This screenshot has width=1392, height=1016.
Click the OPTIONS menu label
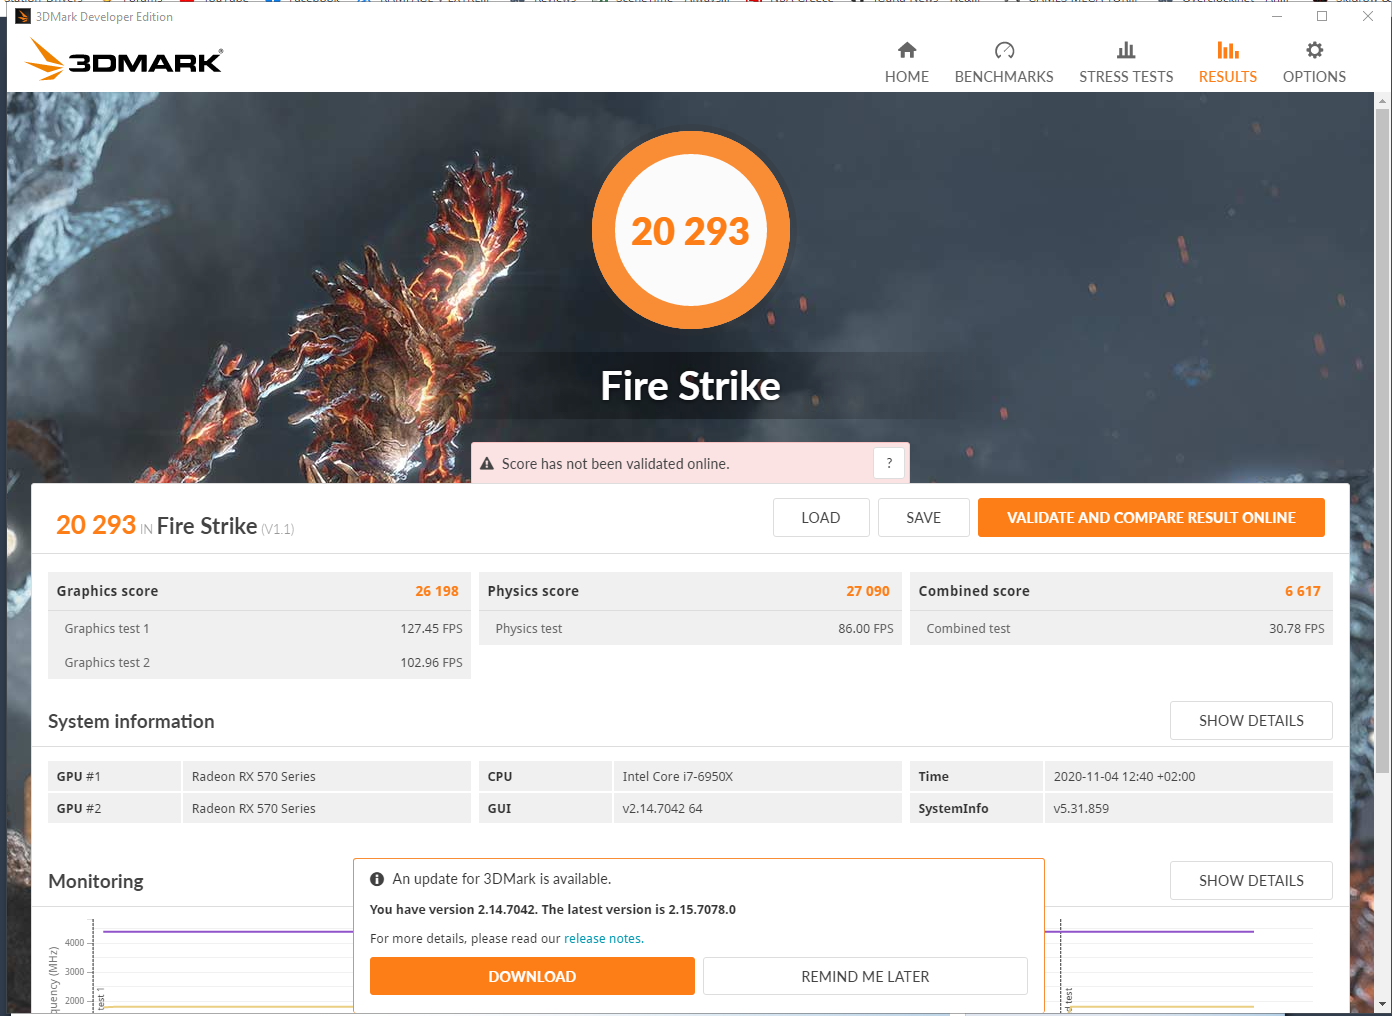pyautogui.click(x=1314, y=77)
